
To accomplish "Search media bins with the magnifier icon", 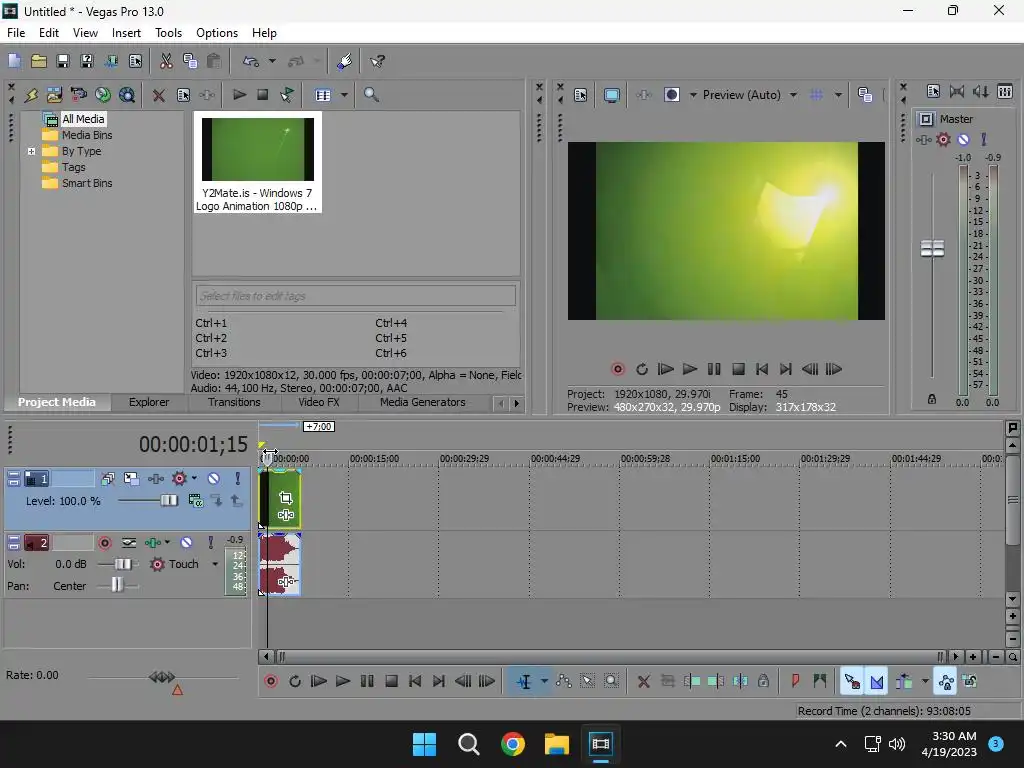I will [371, 95].
